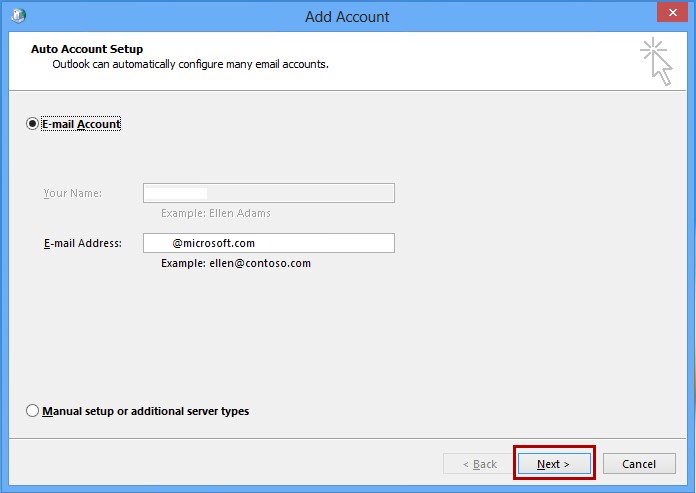
Task: Click the 'Your Name:' label
Action: pyautogui.click(x=73, y=193)
